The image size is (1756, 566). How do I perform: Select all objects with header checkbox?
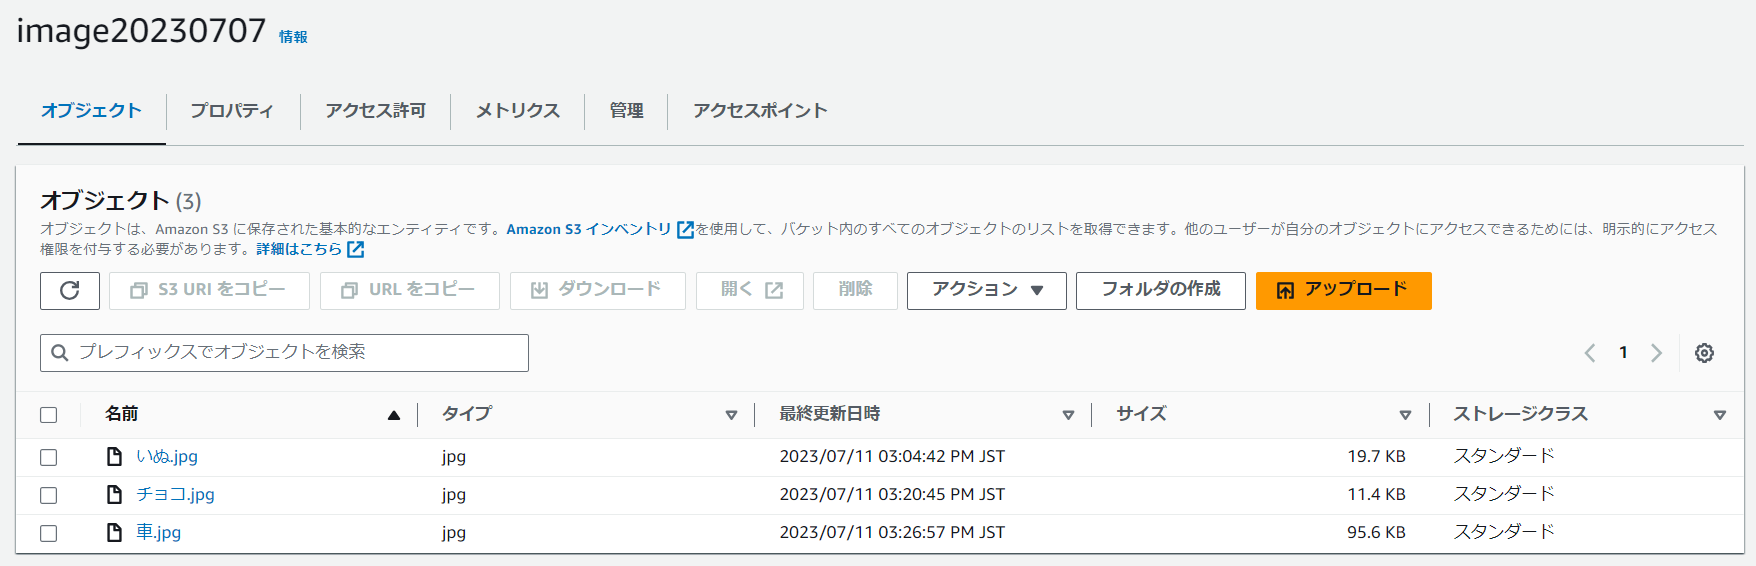coord(49,415)
